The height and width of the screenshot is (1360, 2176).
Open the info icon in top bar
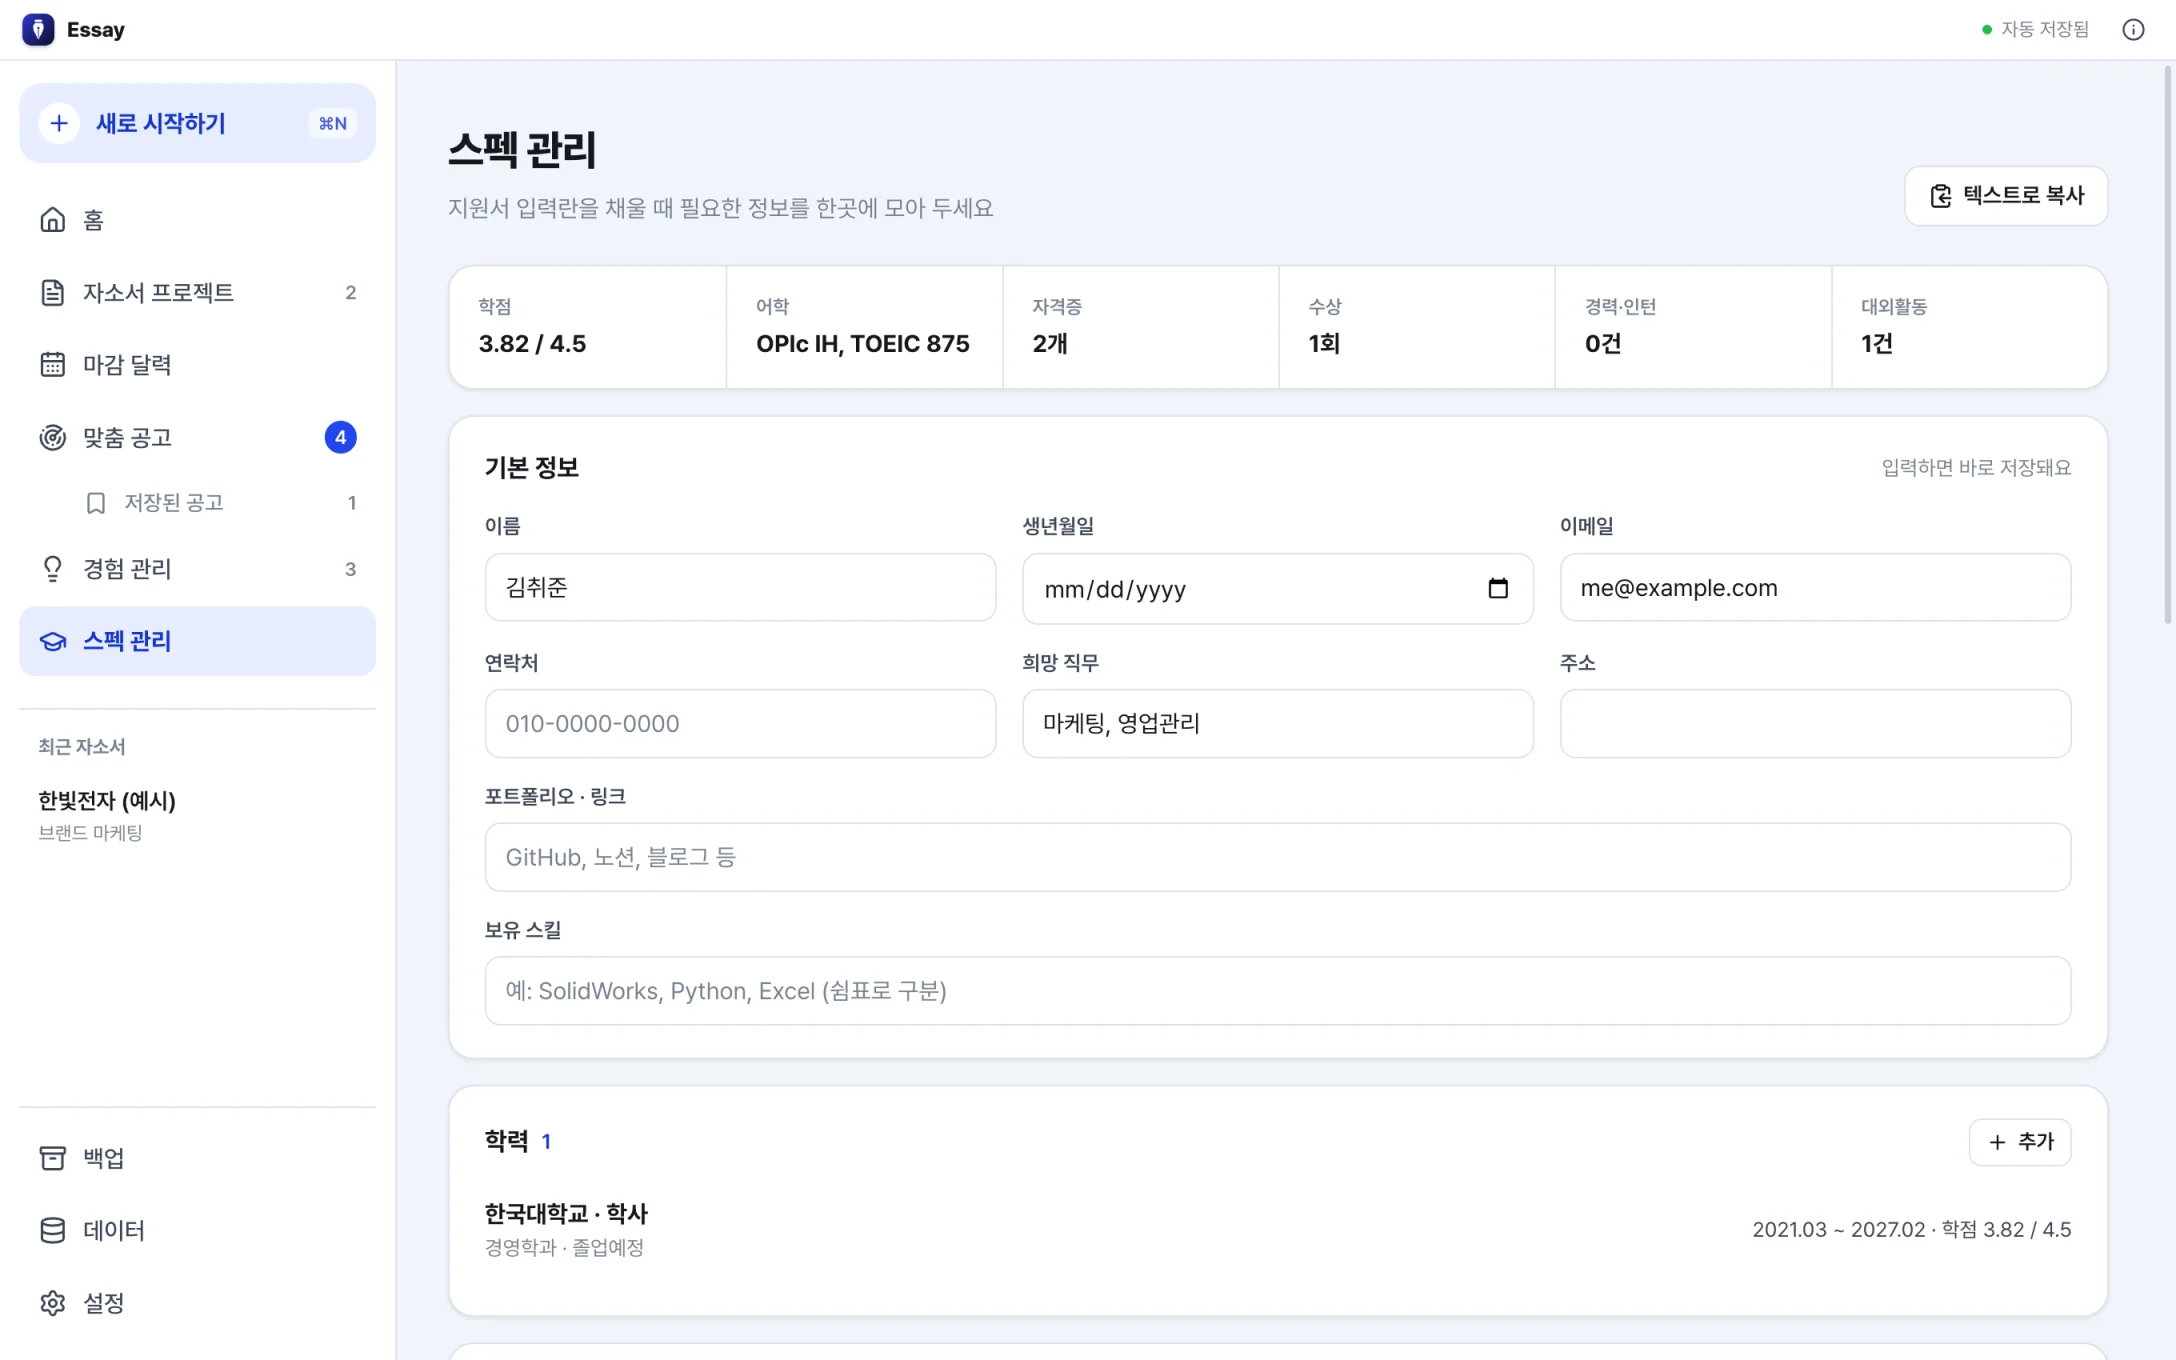coord(2133,29)
